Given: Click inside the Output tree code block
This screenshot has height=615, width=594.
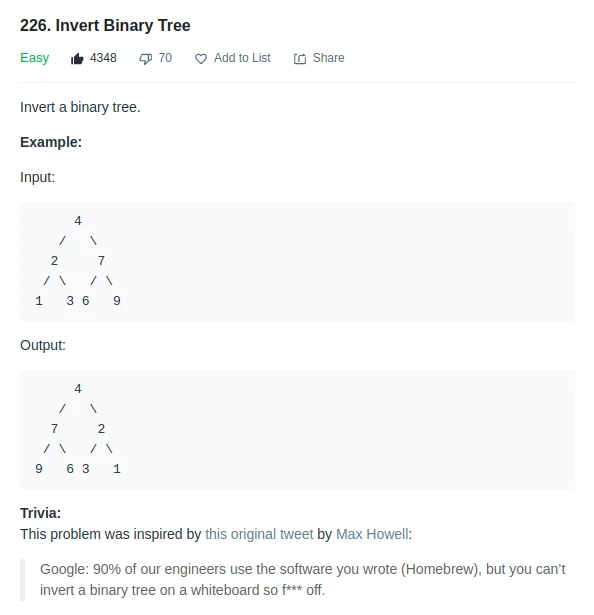Looking at the screenshot, I should [297, 430].
